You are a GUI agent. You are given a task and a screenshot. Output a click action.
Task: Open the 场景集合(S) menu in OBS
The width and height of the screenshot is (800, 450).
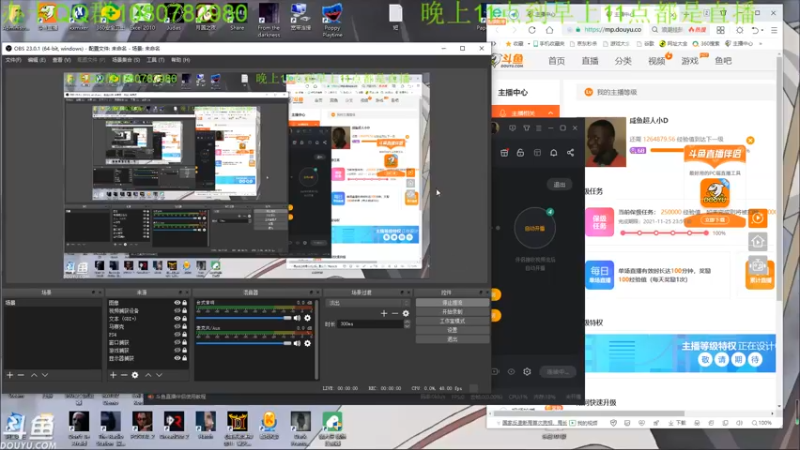(126, 60)
